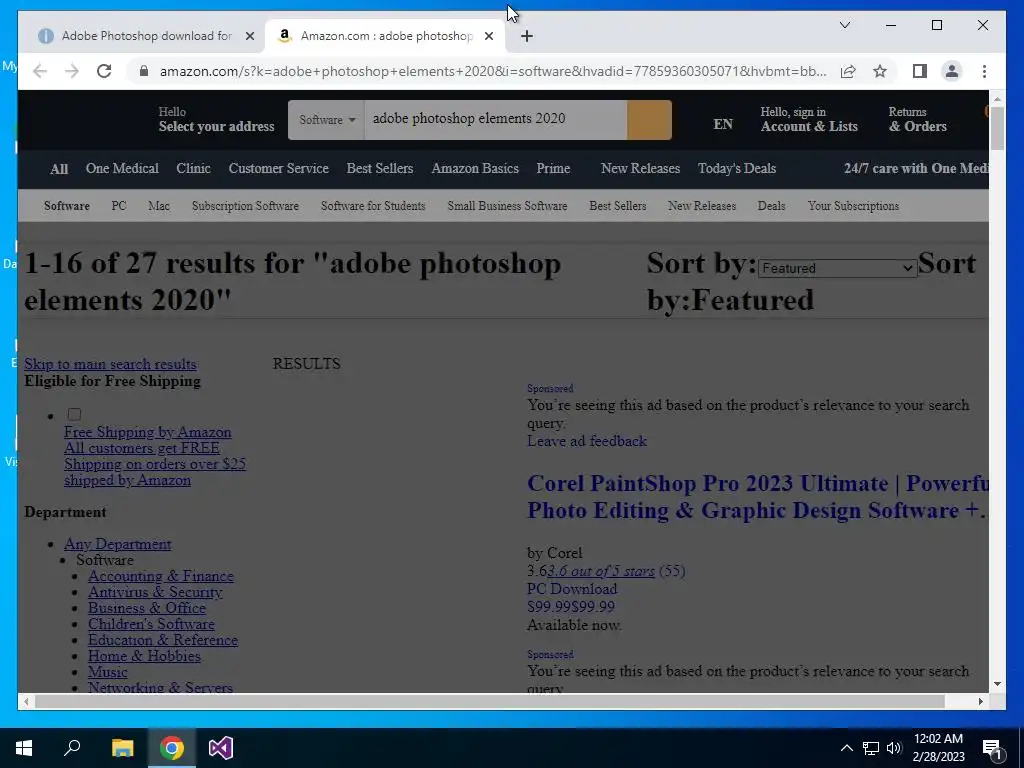Select PC in the software subnav

[119, 206]
